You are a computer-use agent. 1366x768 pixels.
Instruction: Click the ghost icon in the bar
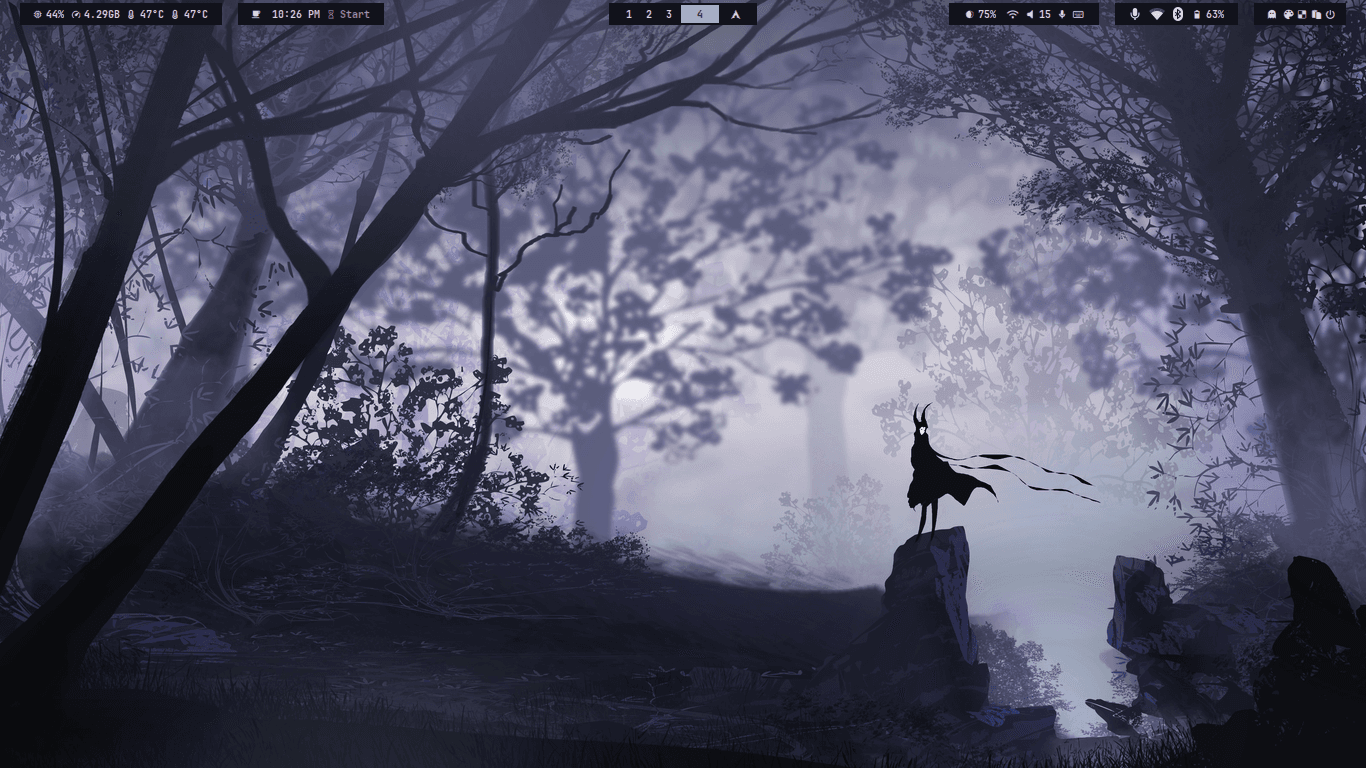(x=1272, y=14)
